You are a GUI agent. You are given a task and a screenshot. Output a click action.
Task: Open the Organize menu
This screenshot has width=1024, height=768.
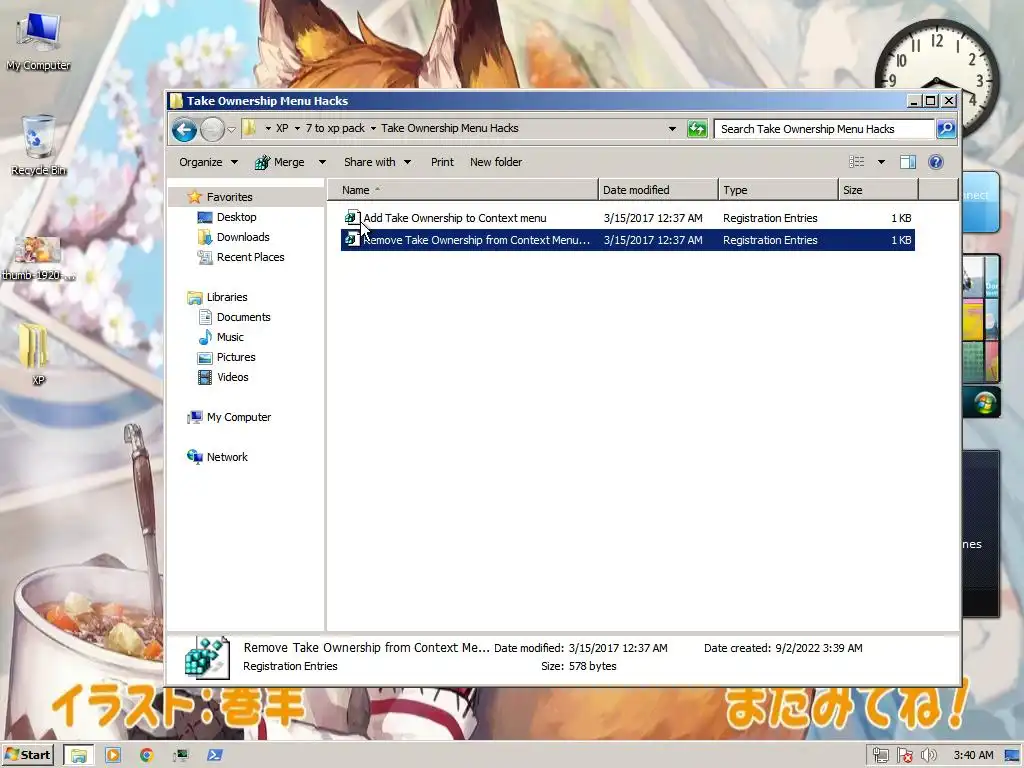pyautogui.click(x=208, y=162)
